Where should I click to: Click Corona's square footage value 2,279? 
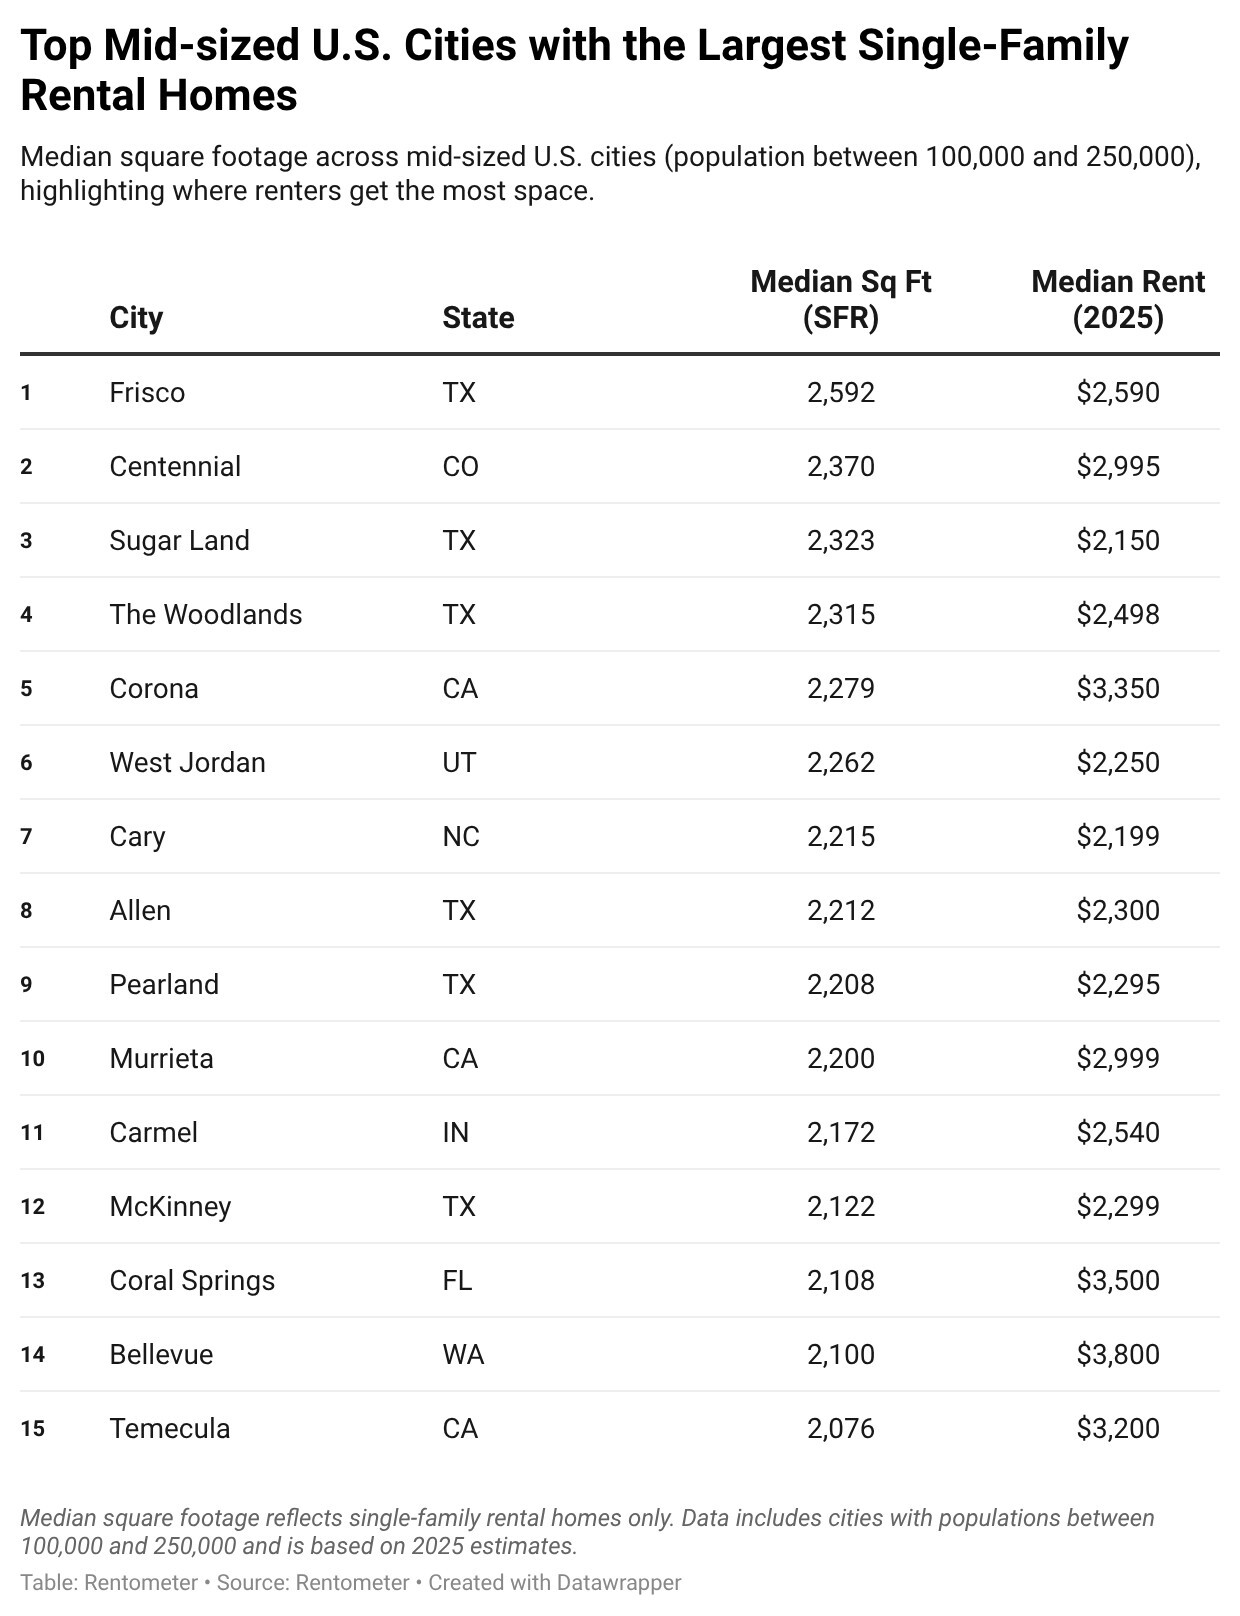pos(840,688)
